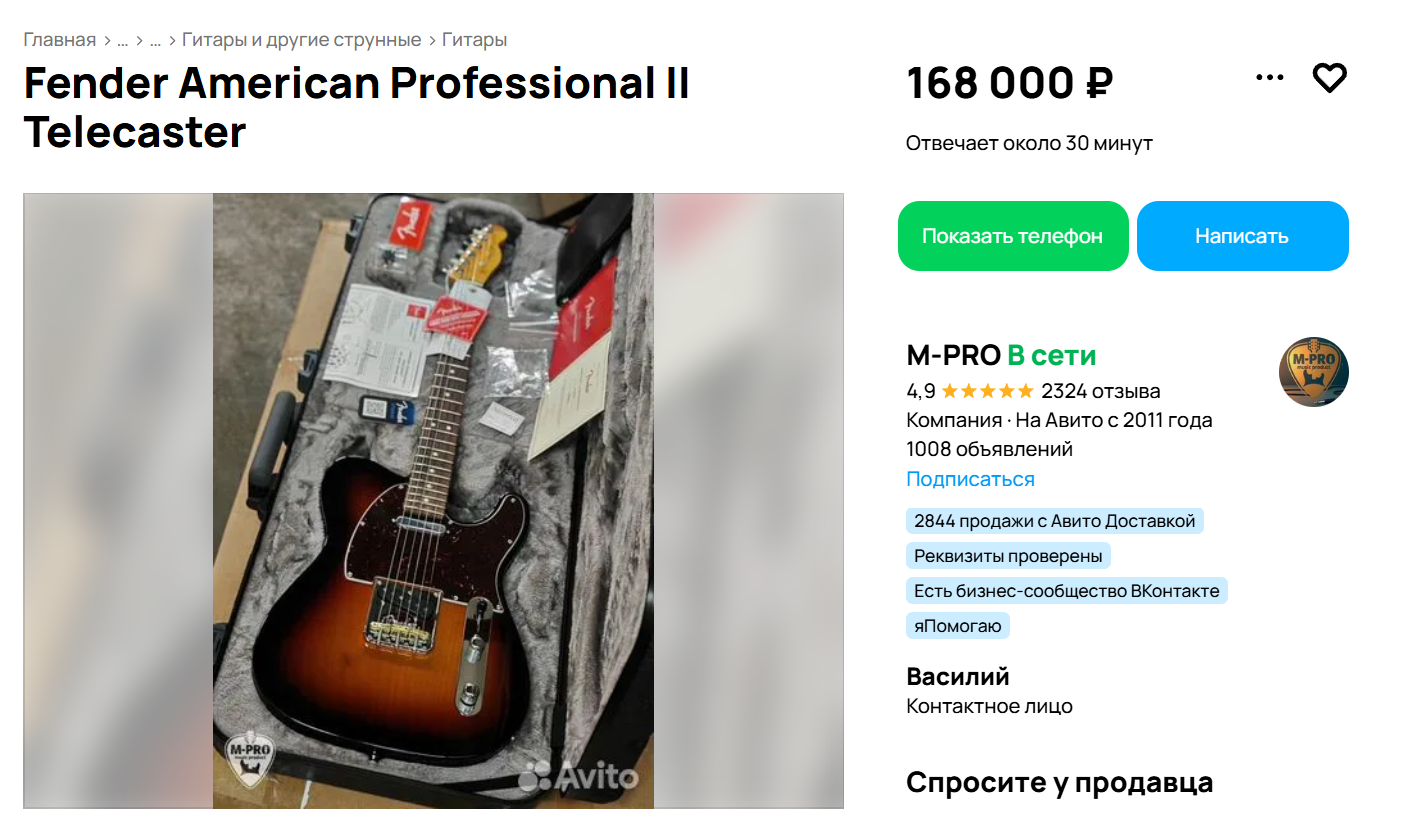
Task: Expand the first collapsed breadcrumb ellipsis
Action: point(122,40)
